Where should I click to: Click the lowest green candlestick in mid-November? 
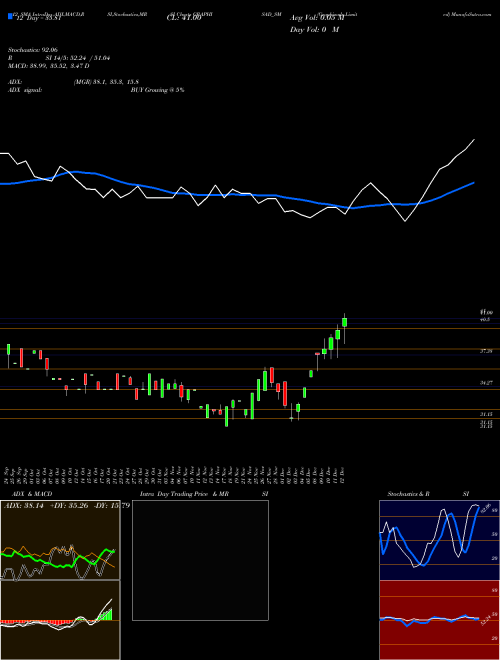[x=226, y=416]
